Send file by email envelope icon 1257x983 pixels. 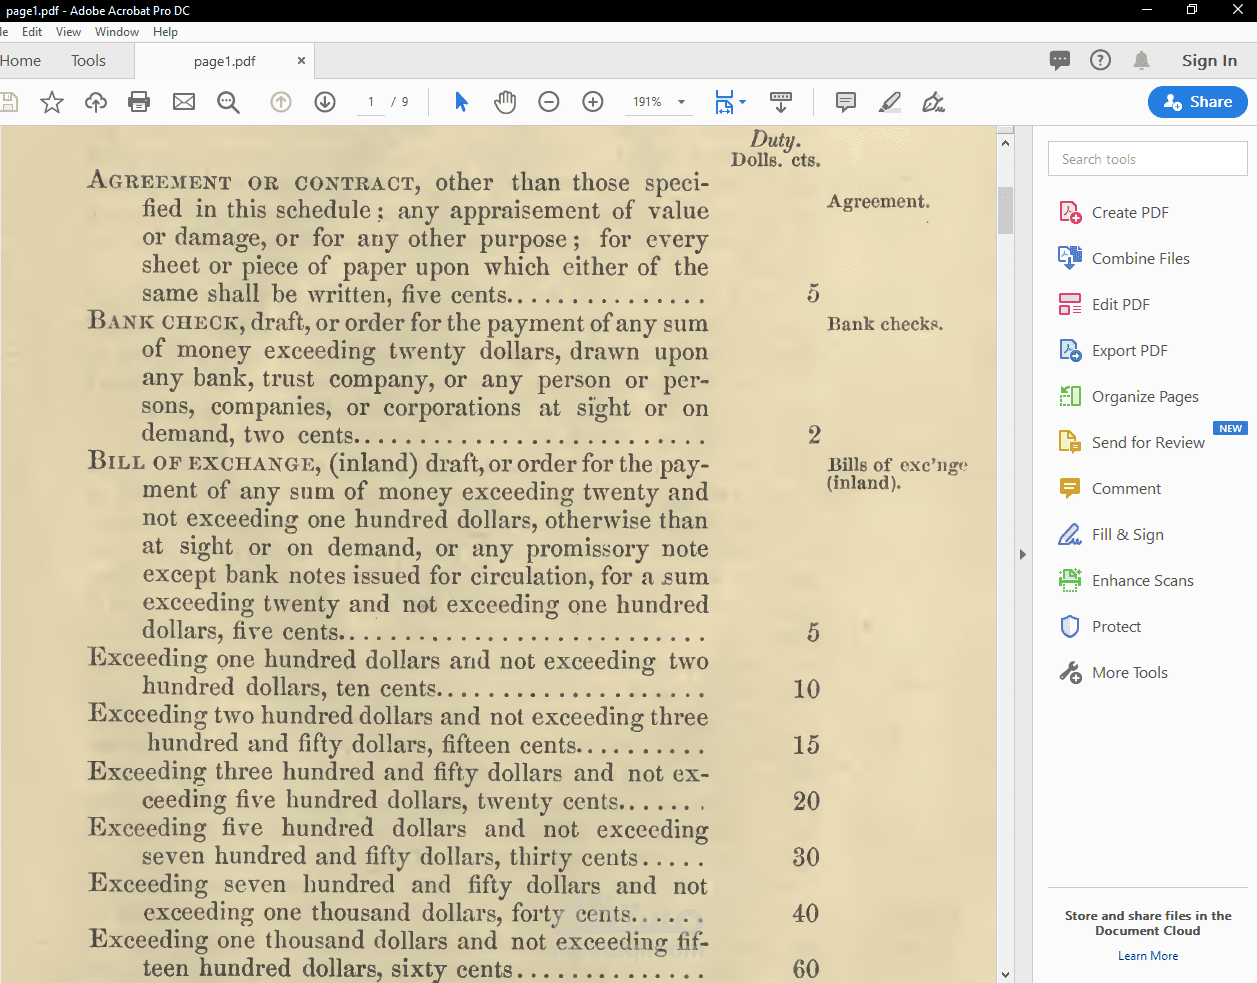click(184, 102)
